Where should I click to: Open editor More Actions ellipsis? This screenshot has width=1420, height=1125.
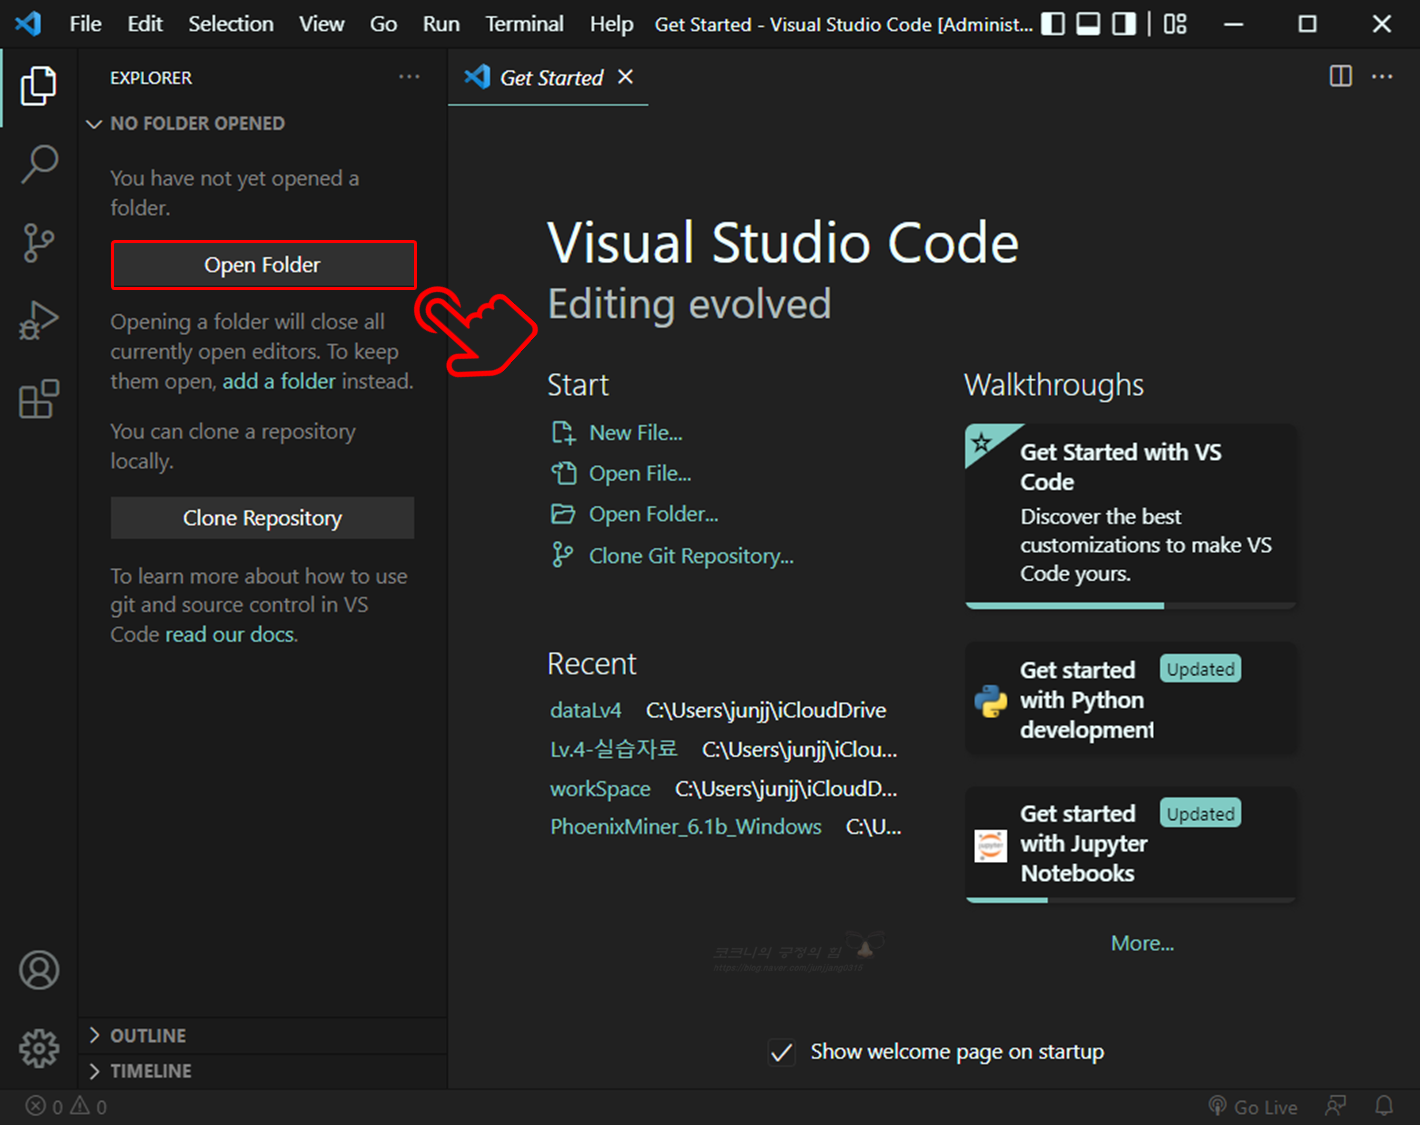coord(1382,76)
